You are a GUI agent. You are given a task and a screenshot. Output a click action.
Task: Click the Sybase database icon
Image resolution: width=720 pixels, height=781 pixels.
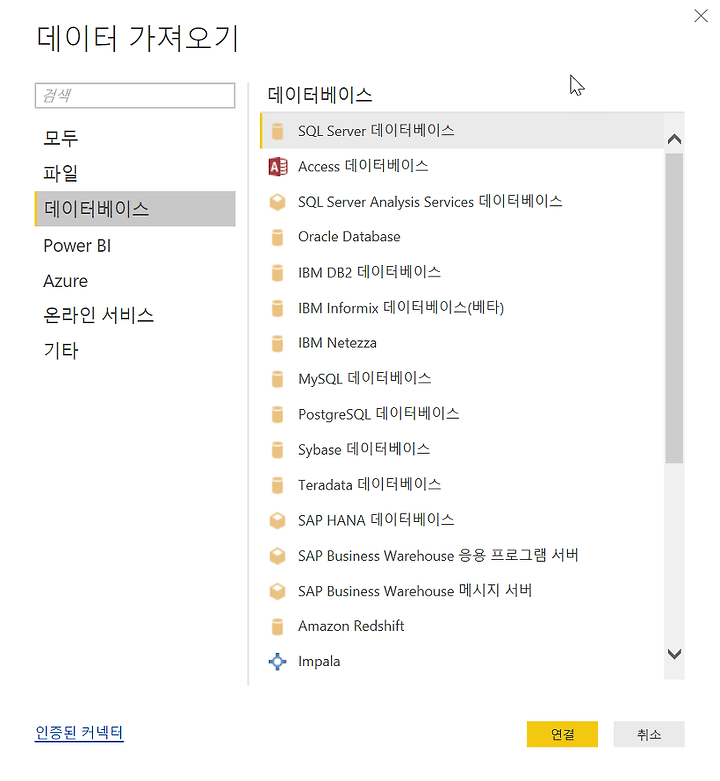coord(277,449)
